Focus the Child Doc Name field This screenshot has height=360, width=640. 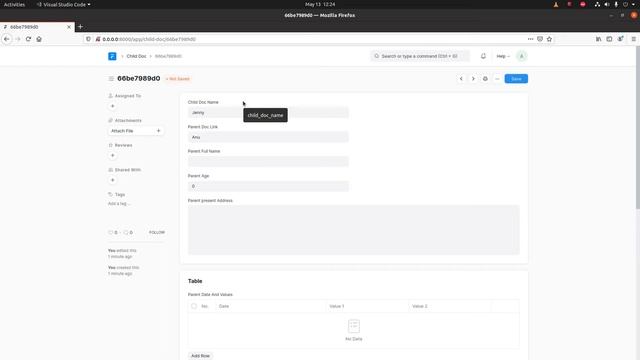point(268,113)
